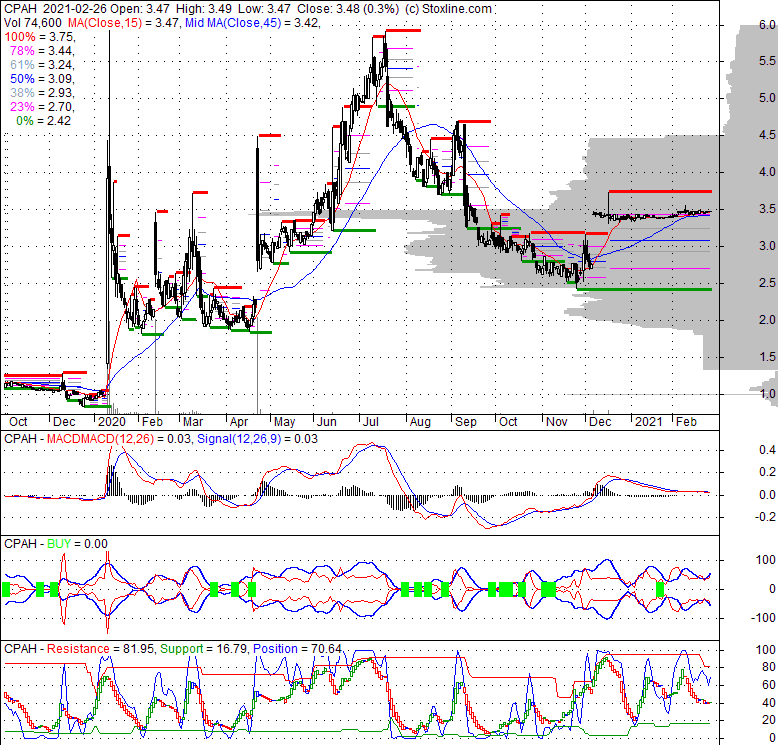Click the Signal(12,26,9) = 0.03 legend
The width and height of the screenshot is (780, 745).
pyautogui.click(x=257, y=439)
